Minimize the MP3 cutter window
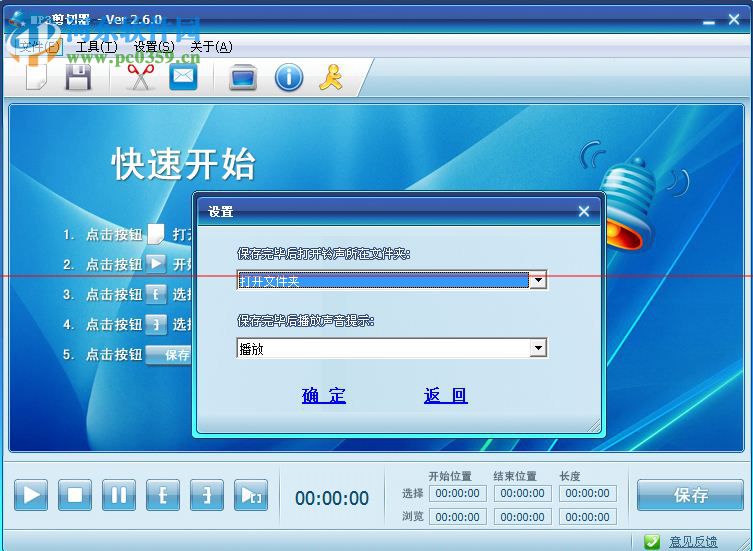Image resolution: width=753 pixels, height=551 pixels. tap(709, 22)
